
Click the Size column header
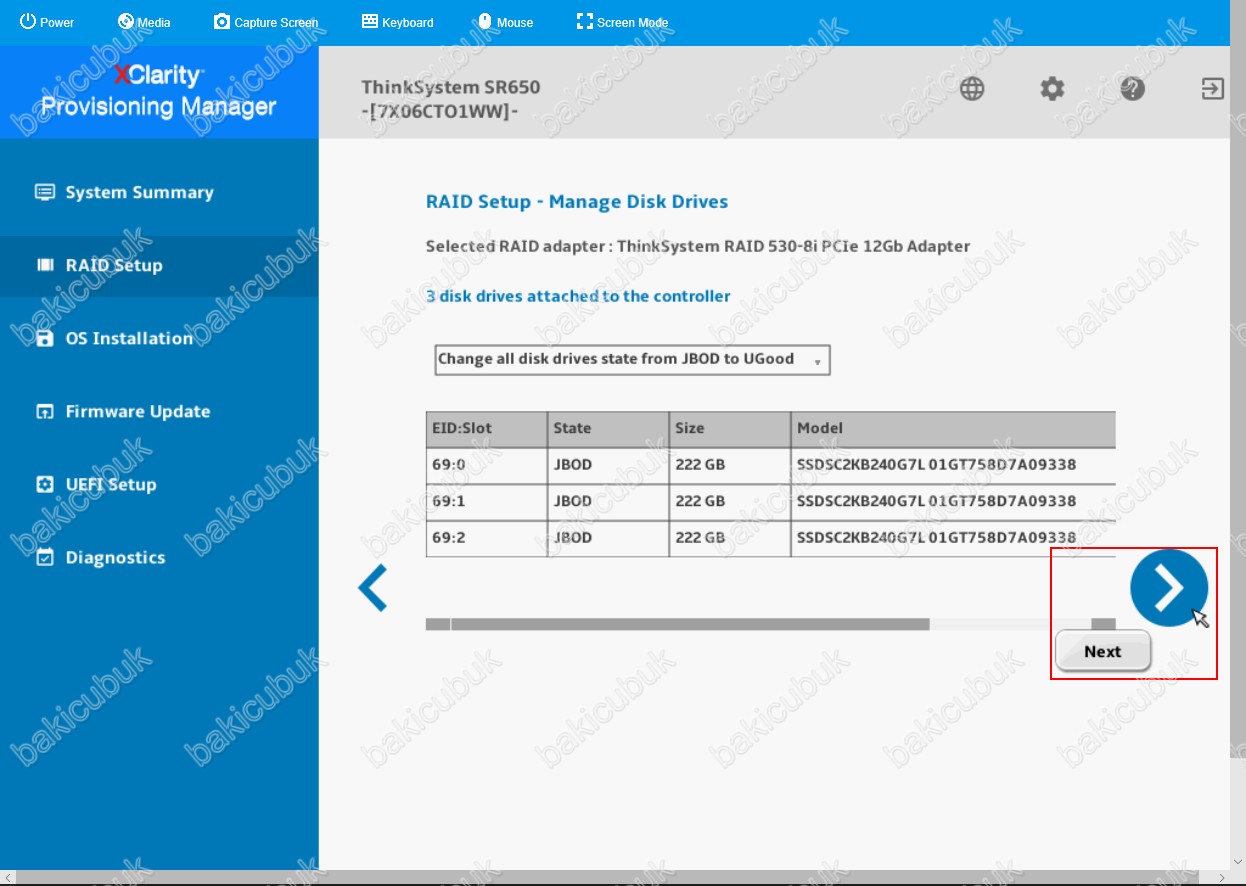730,428
